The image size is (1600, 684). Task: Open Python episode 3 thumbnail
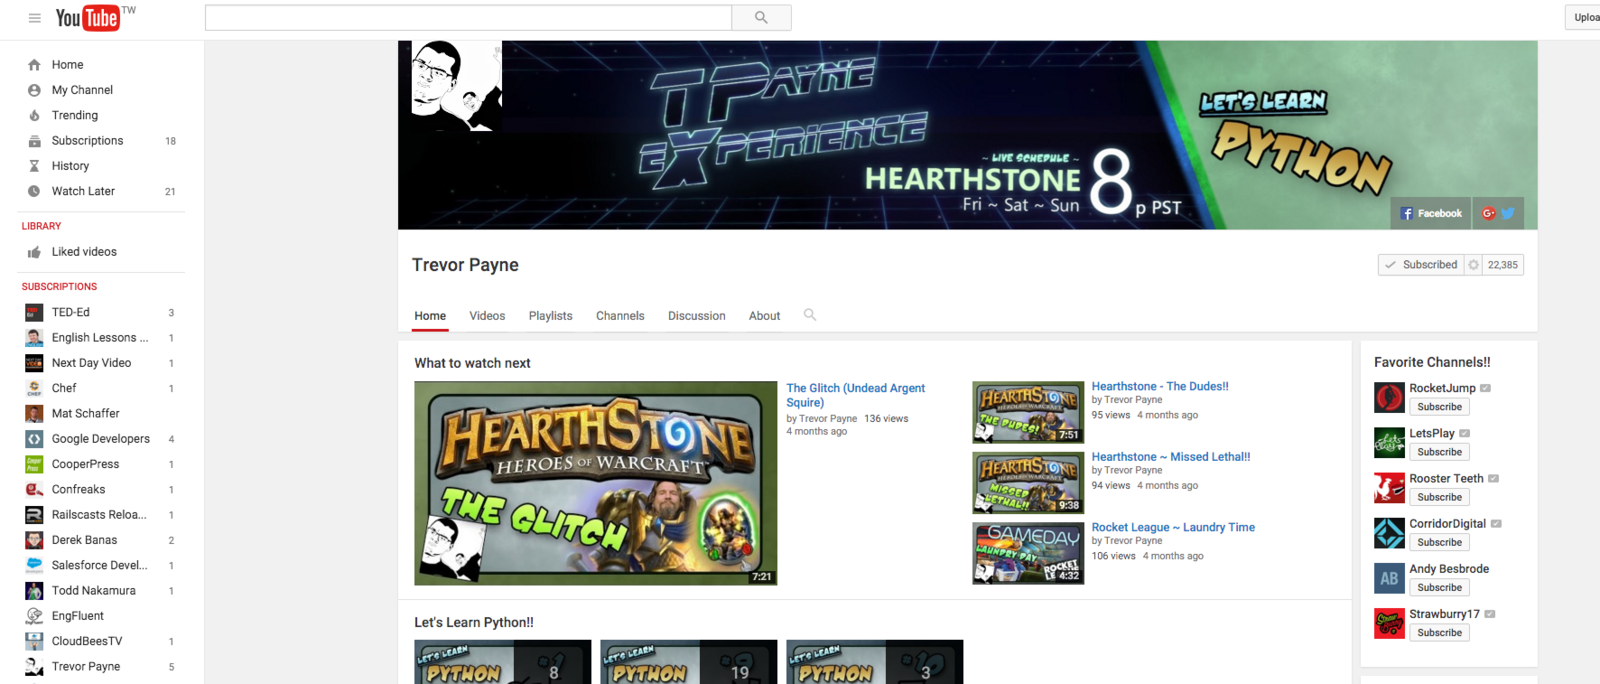(x=875, y=662)
